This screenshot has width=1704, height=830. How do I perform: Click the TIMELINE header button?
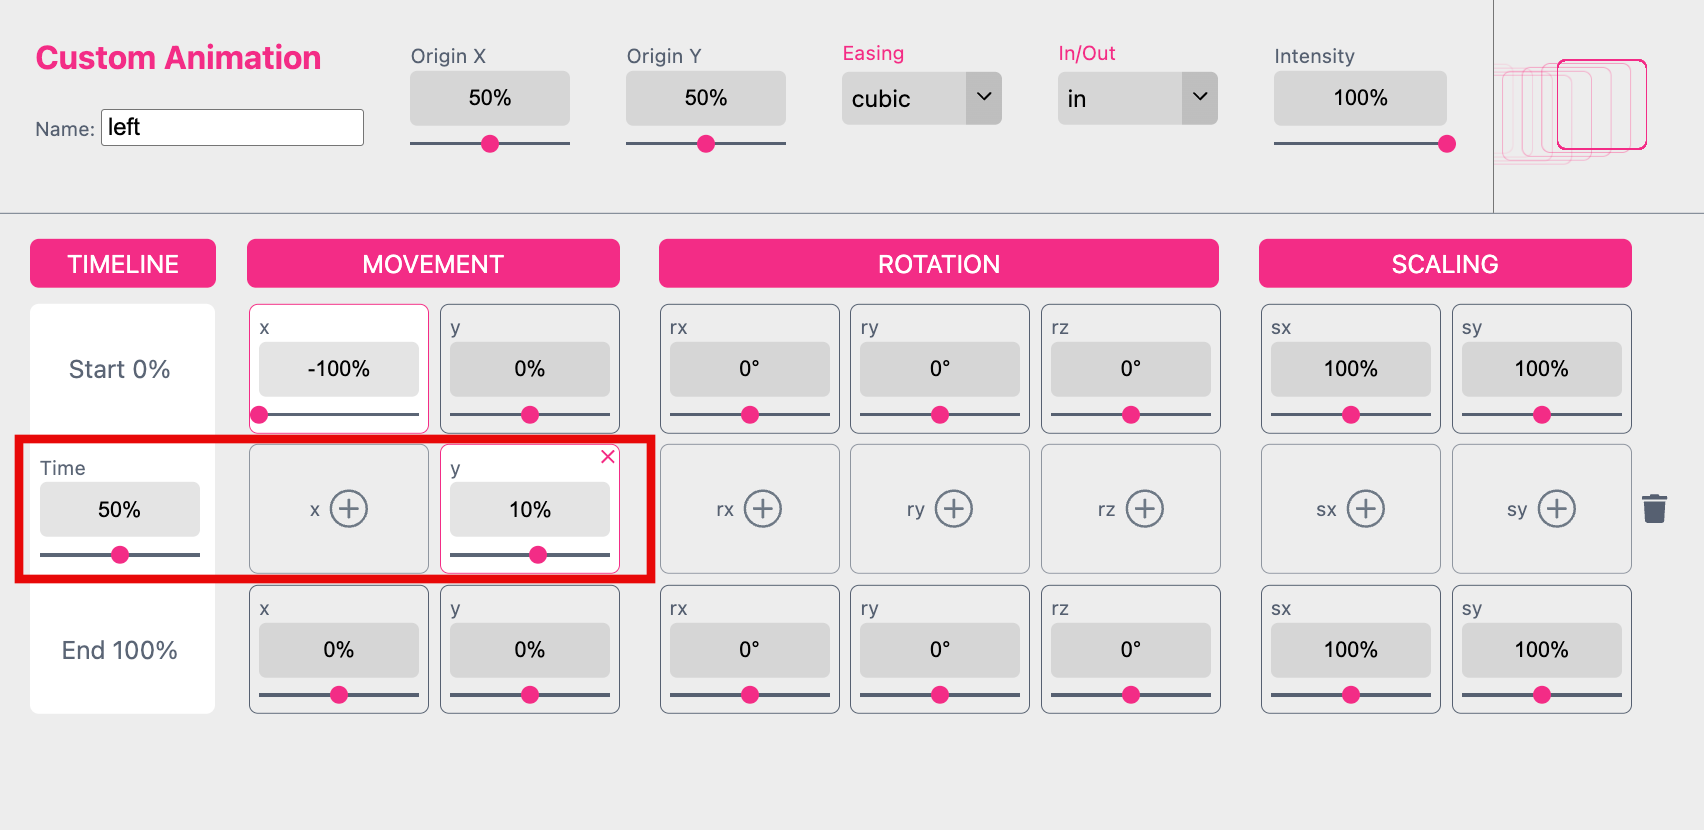point(123,264)
